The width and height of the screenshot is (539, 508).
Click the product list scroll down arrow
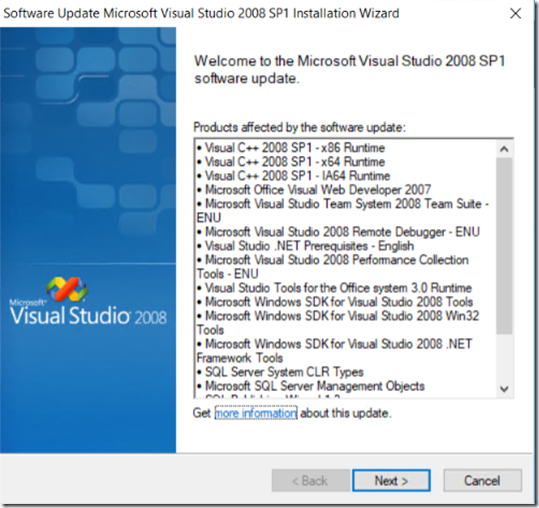click(504, 389)
